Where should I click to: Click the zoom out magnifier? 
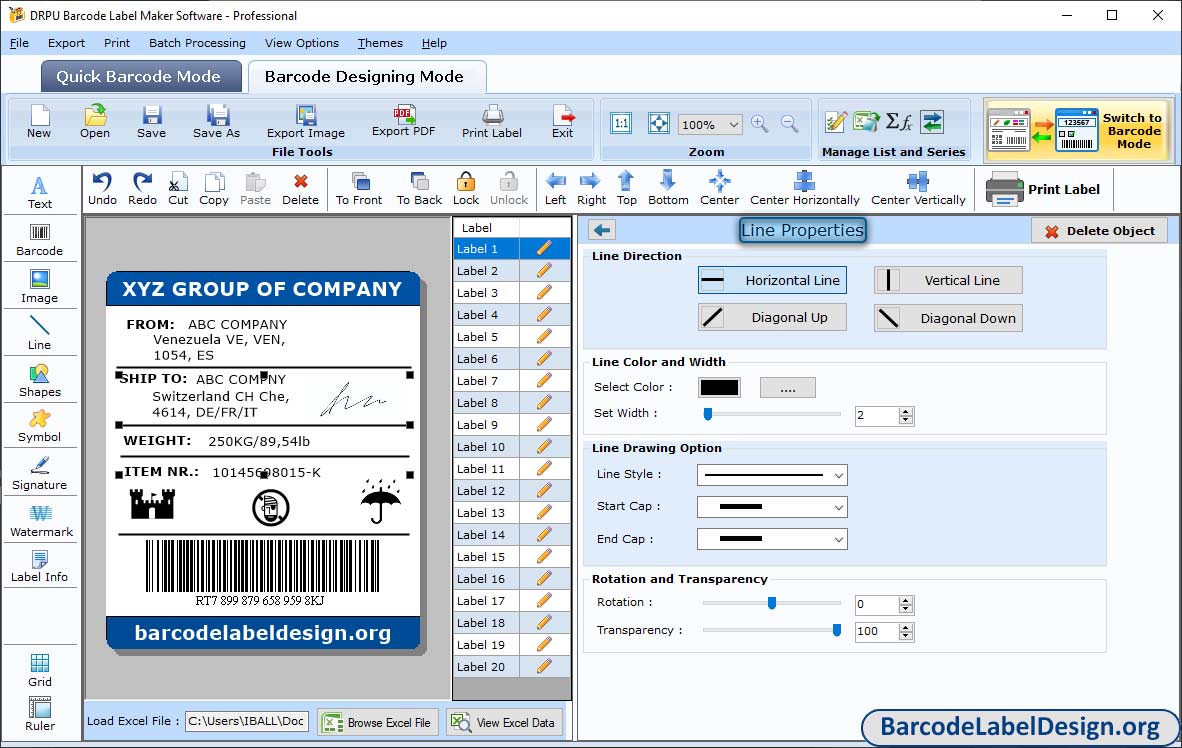789,124
